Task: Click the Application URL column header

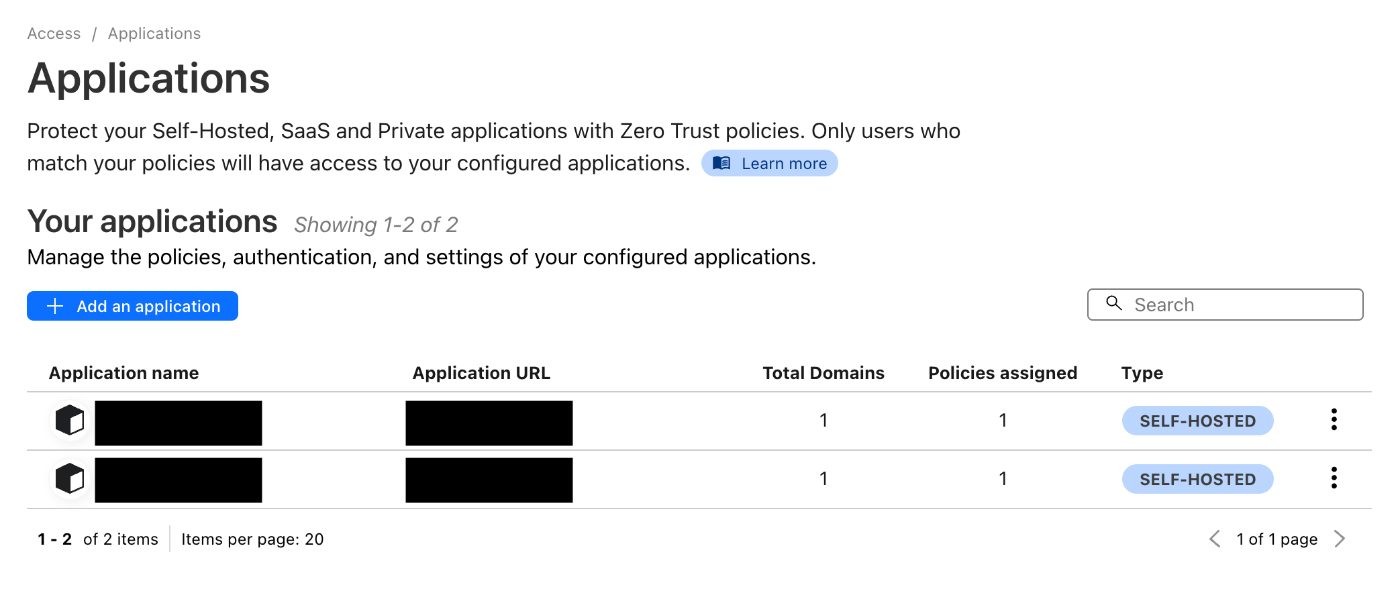Action: coord(481,373)
